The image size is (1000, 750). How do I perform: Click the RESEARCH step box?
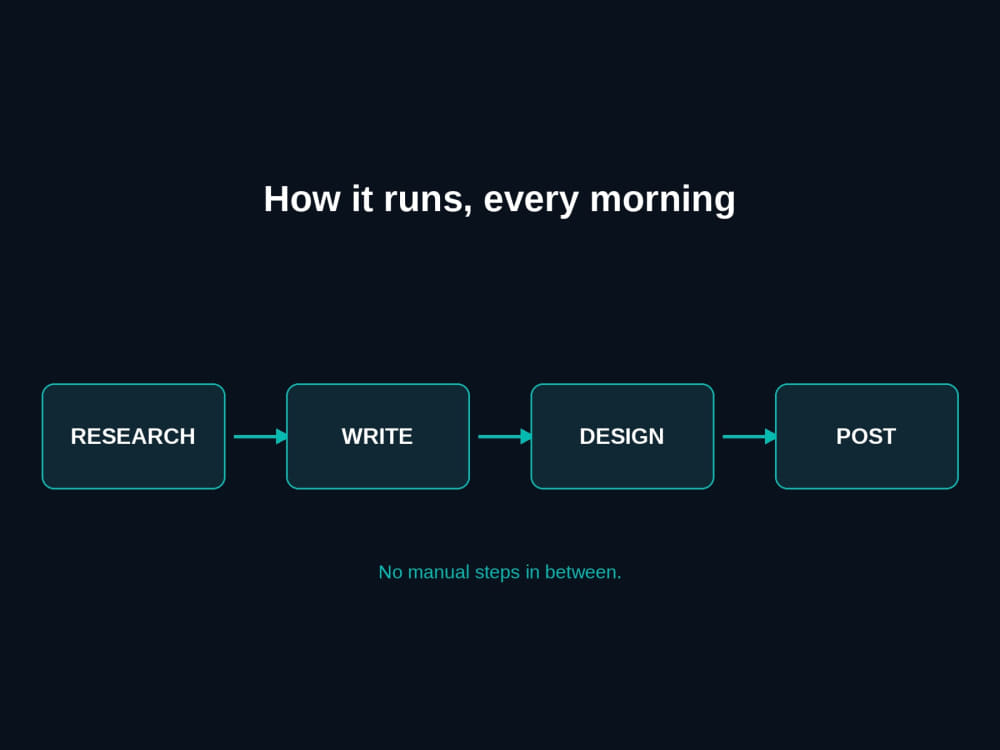133,436
